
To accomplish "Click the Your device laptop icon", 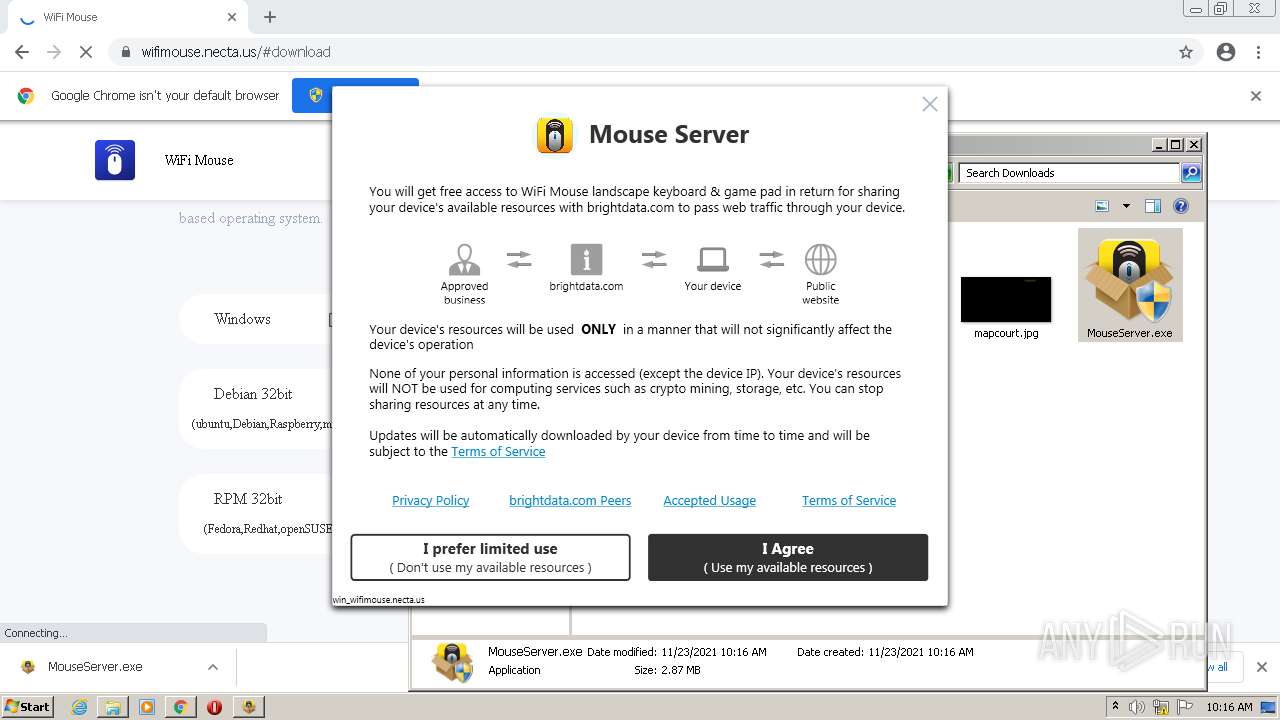I will (712, 259).
